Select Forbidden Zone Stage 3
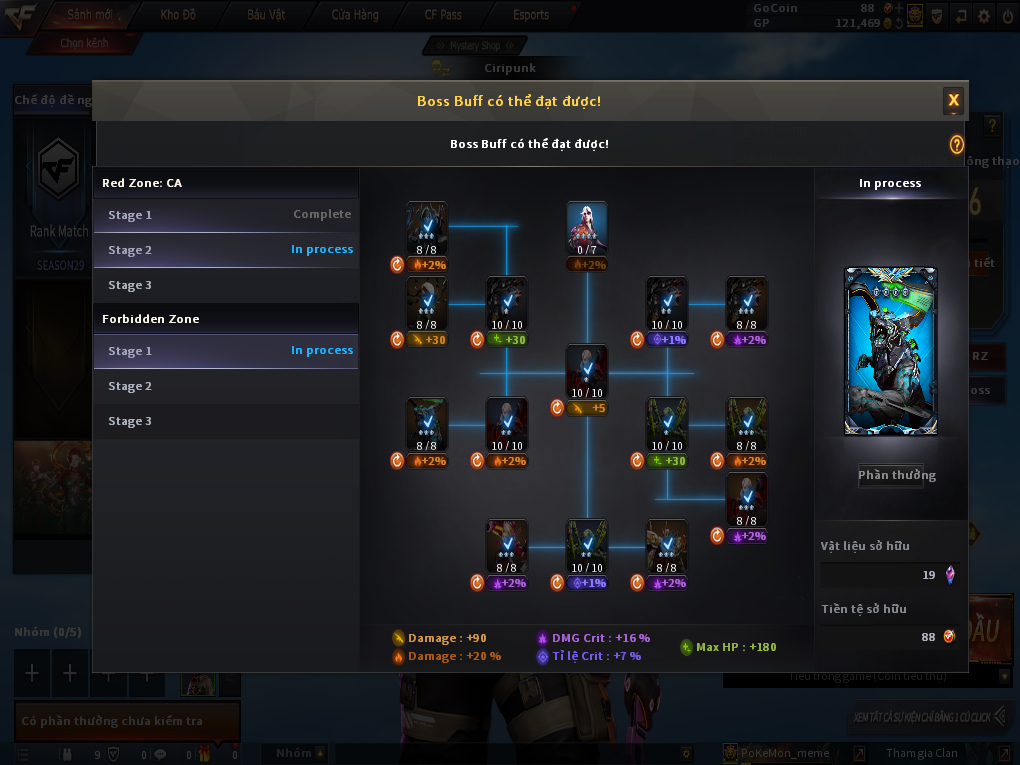Image resolution: width=1020 pixels, height=765 pixels. [x=226, y=421]
